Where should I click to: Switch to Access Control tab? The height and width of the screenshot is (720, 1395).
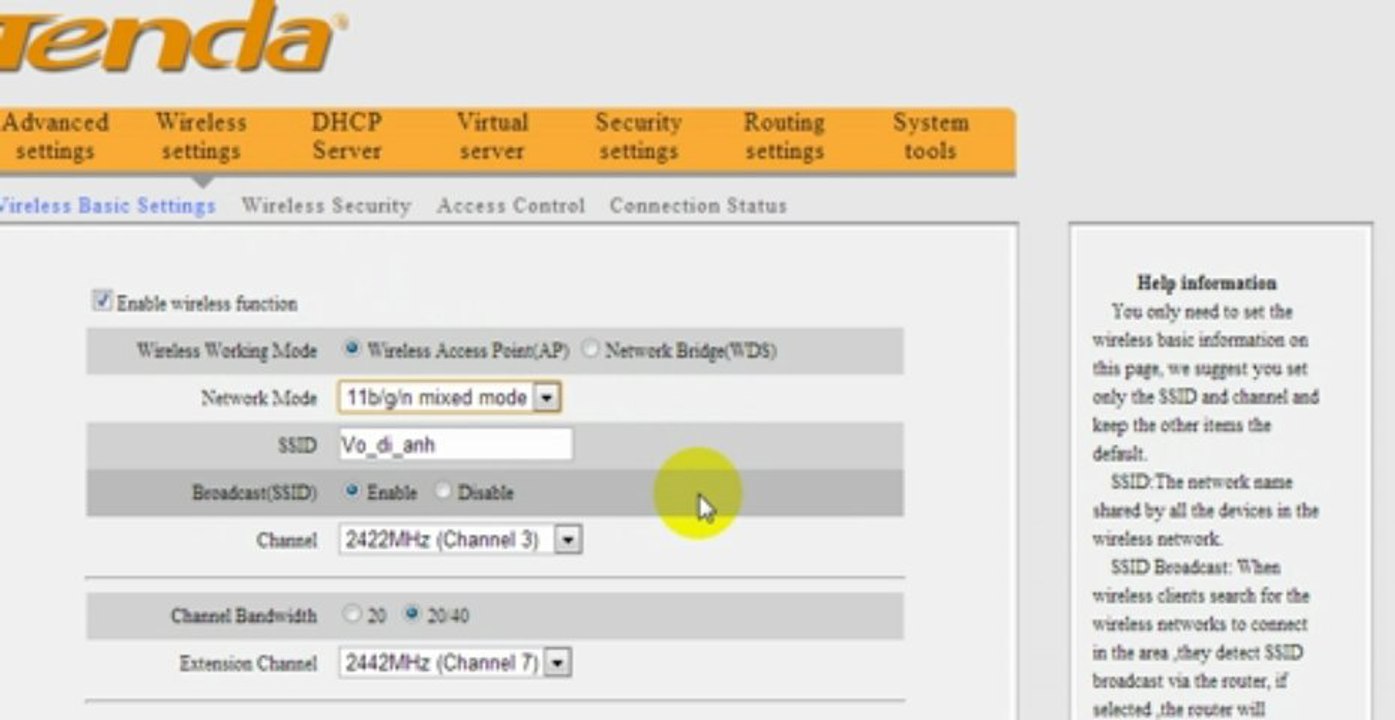pos(510,206)
